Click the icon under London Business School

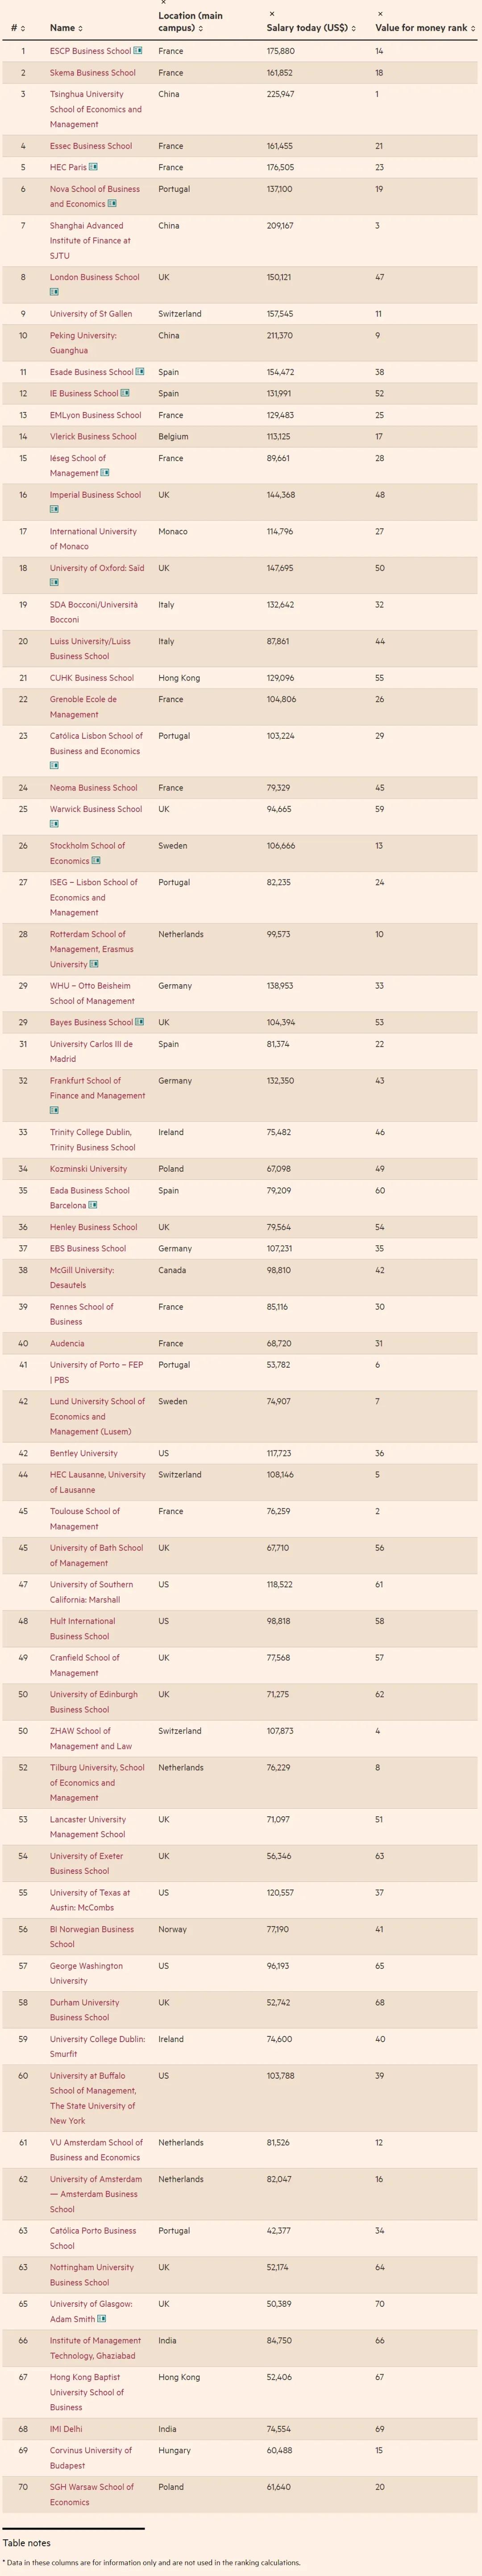pos(54,292)
